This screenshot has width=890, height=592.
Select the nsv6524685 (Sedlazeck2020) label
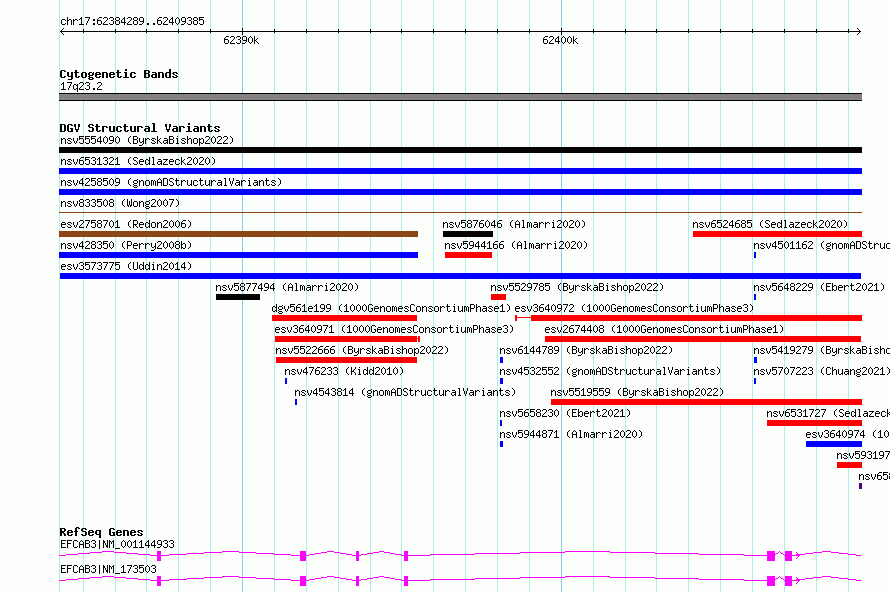click(770, 224)
